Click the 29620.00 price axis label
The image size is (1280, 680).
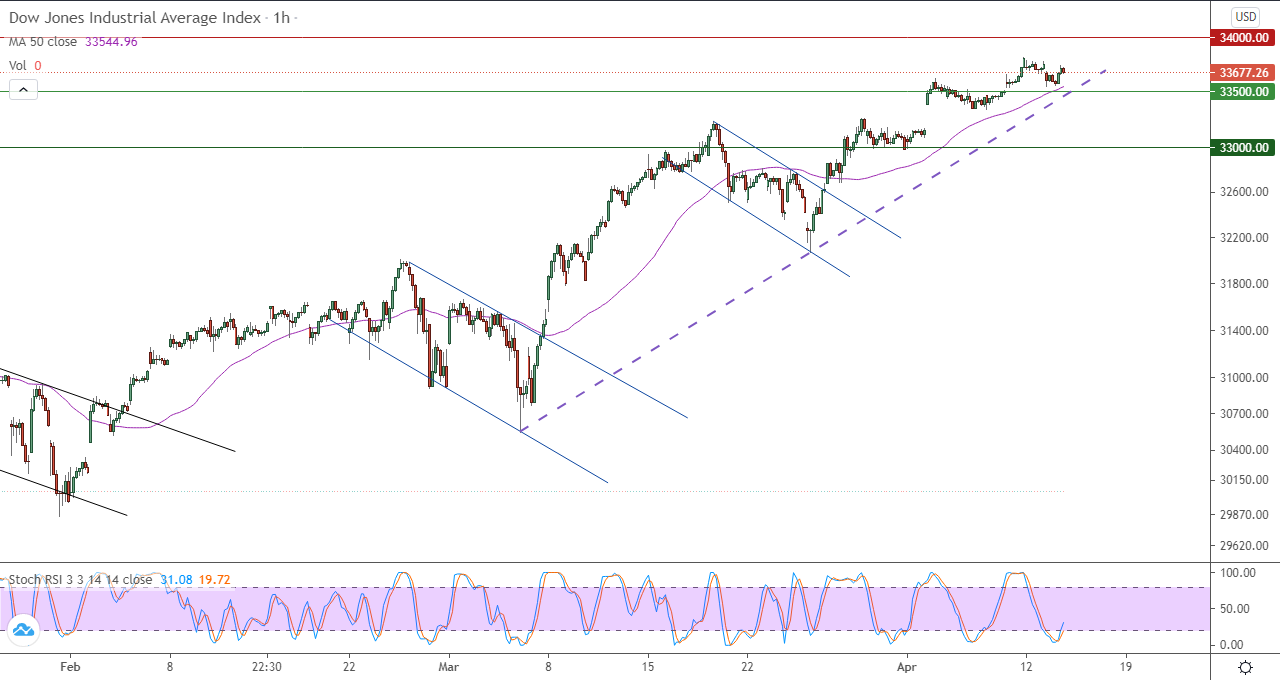click(1244, 546)
